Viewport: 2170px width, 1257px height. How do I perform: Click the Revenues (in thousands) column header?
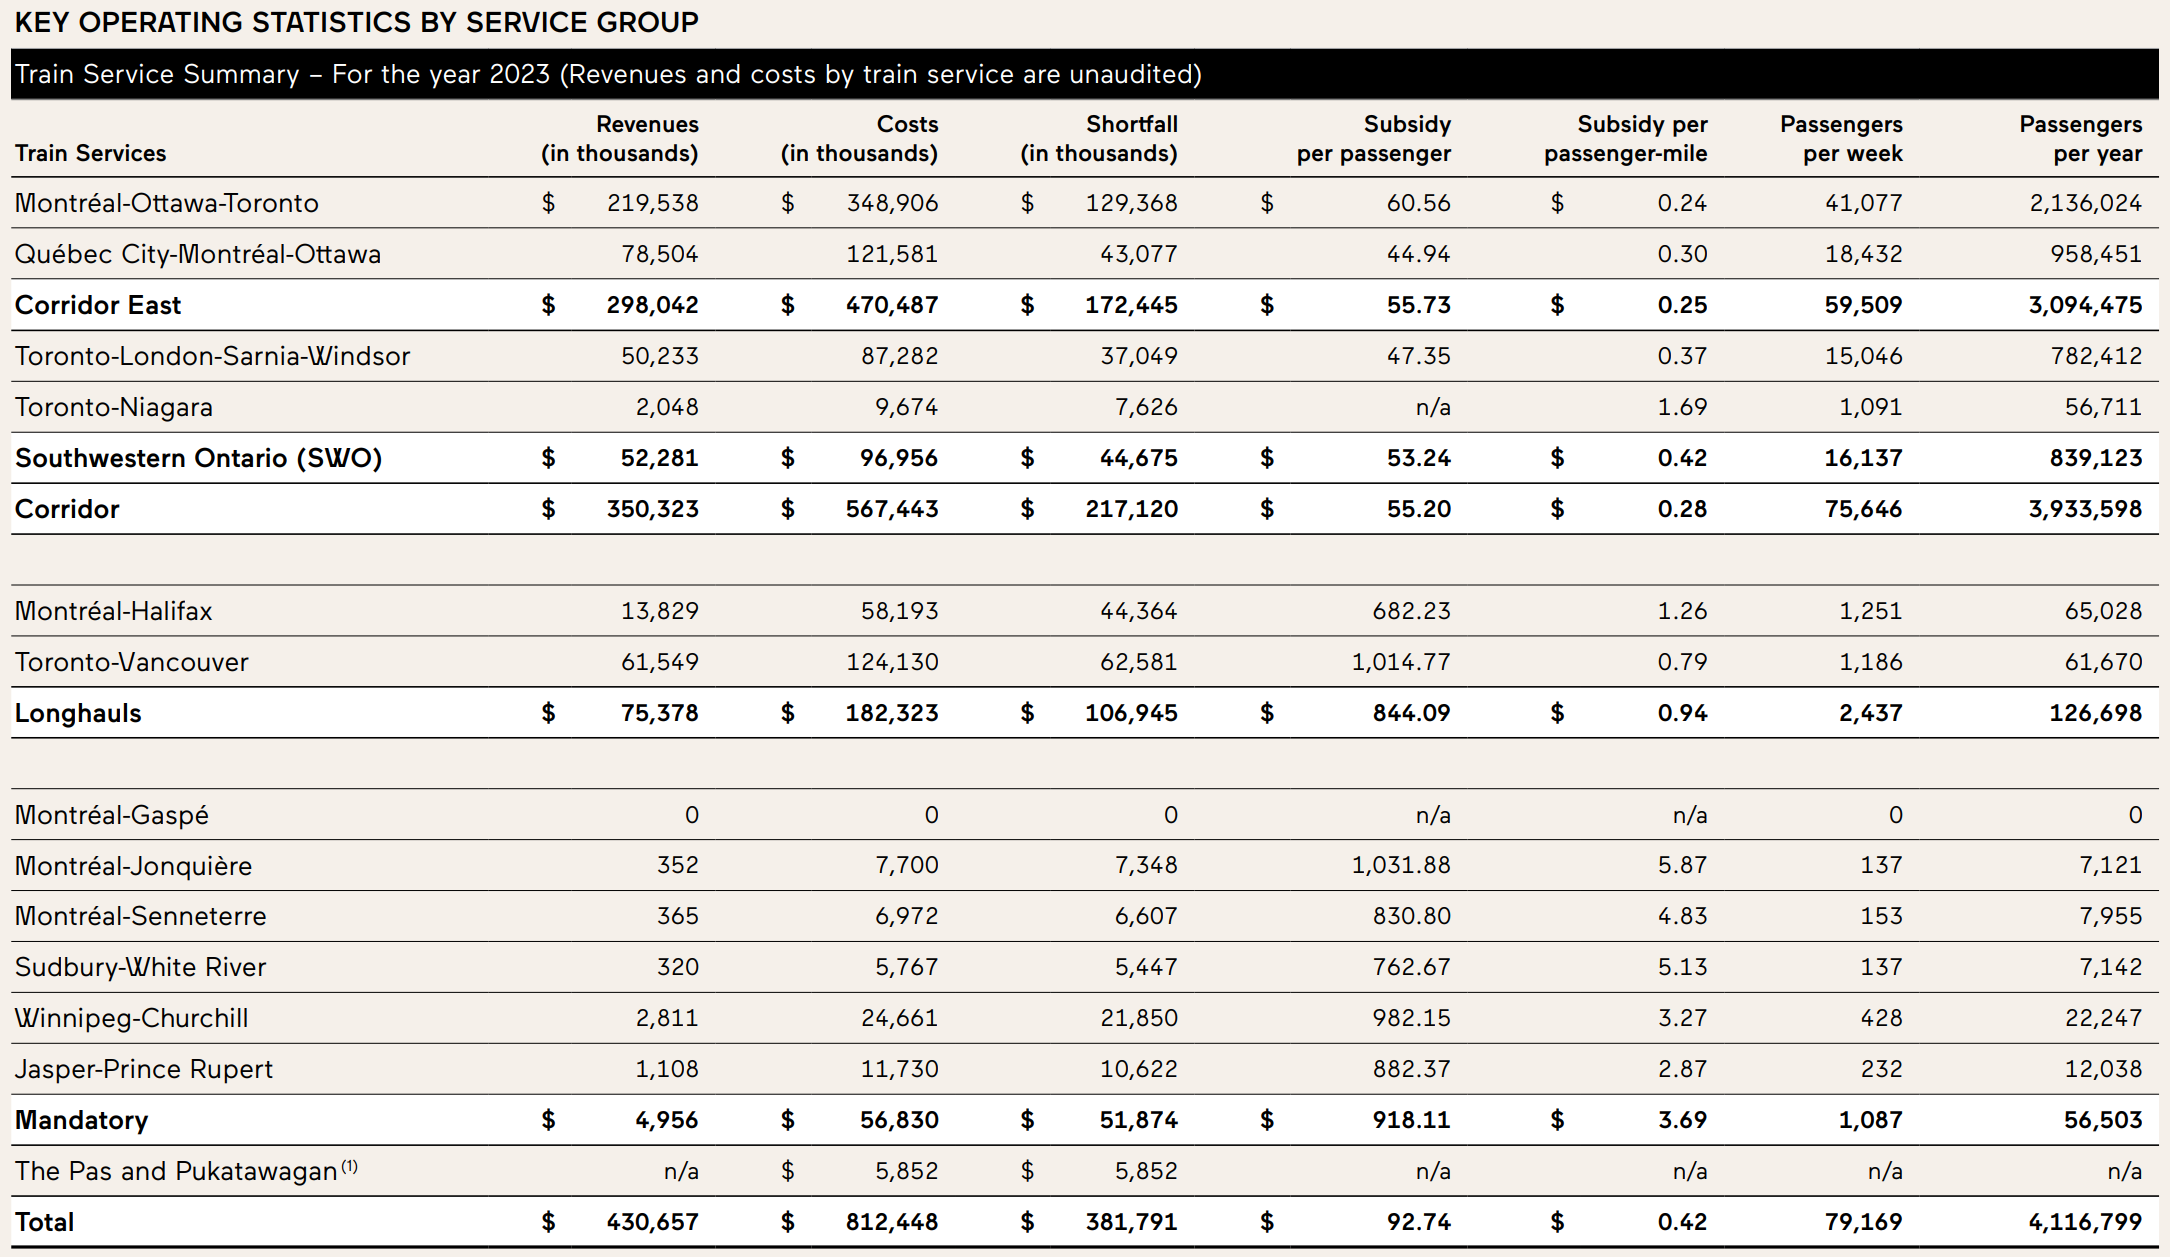(620, 139)
